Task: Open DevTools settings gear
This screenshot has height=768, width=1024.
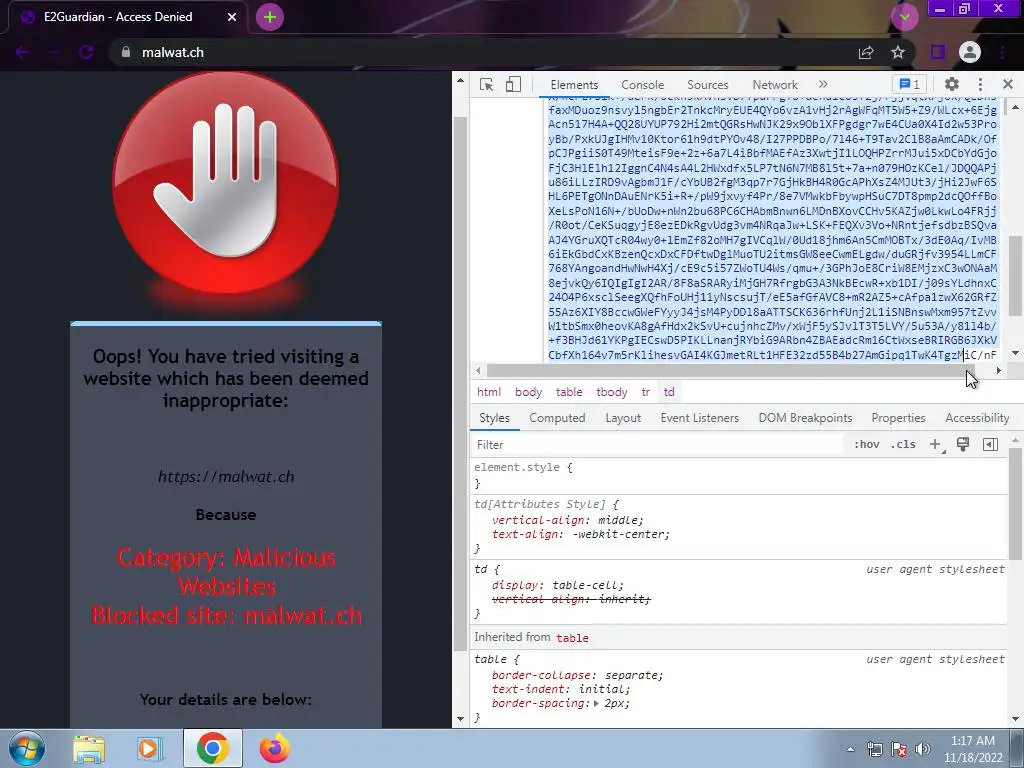Action: click(952, 84)
